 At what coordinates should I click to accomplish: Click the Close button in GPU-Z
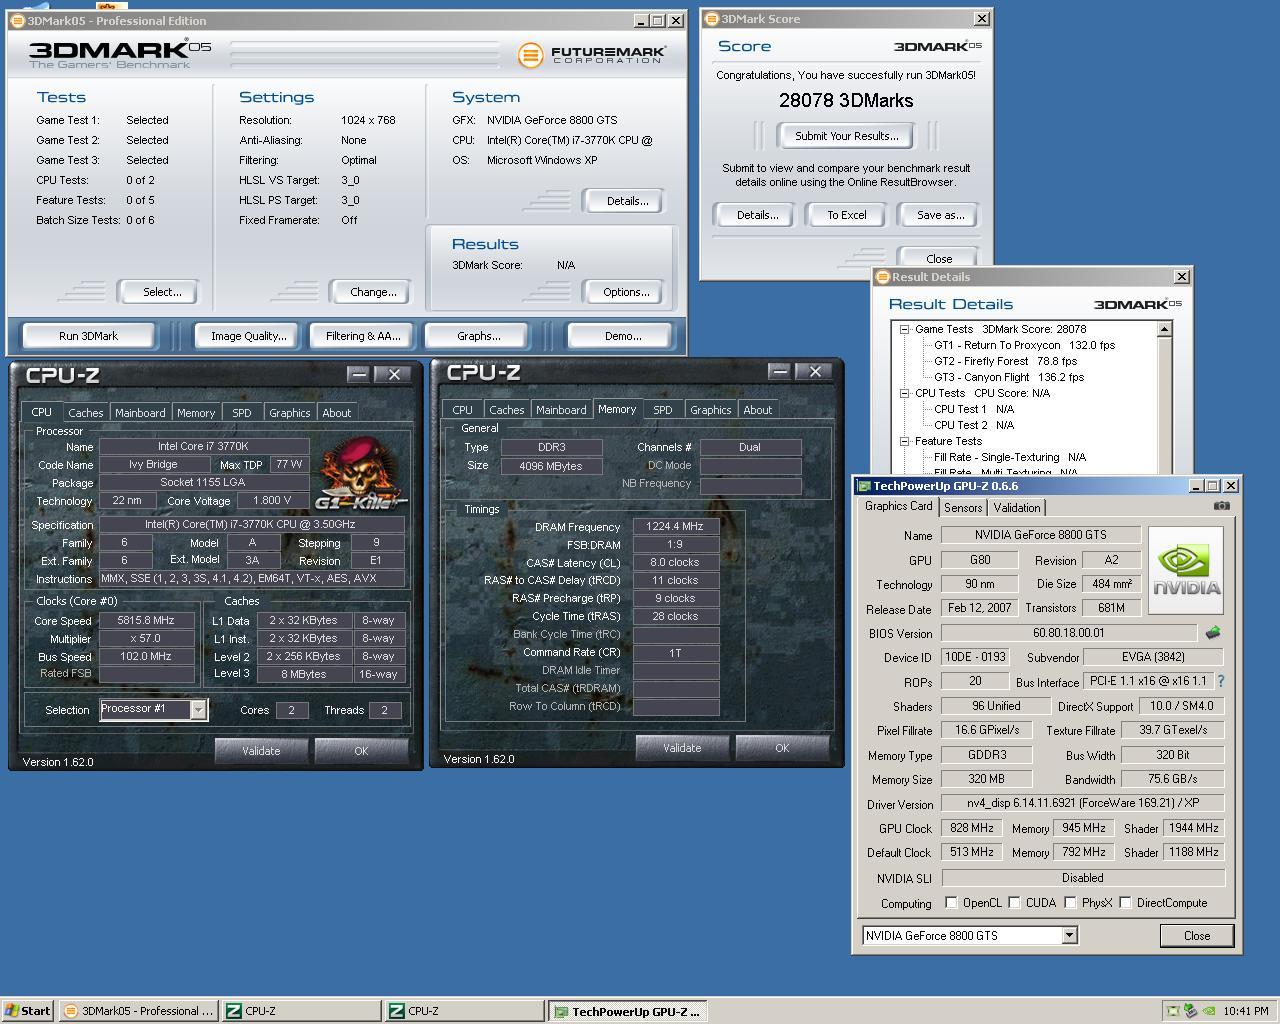[1196, 936]
